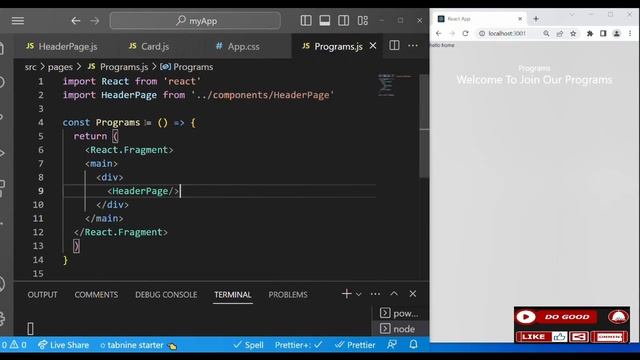Click line number 9 in the gutter

pyautogui.click(x=40, y=191)
